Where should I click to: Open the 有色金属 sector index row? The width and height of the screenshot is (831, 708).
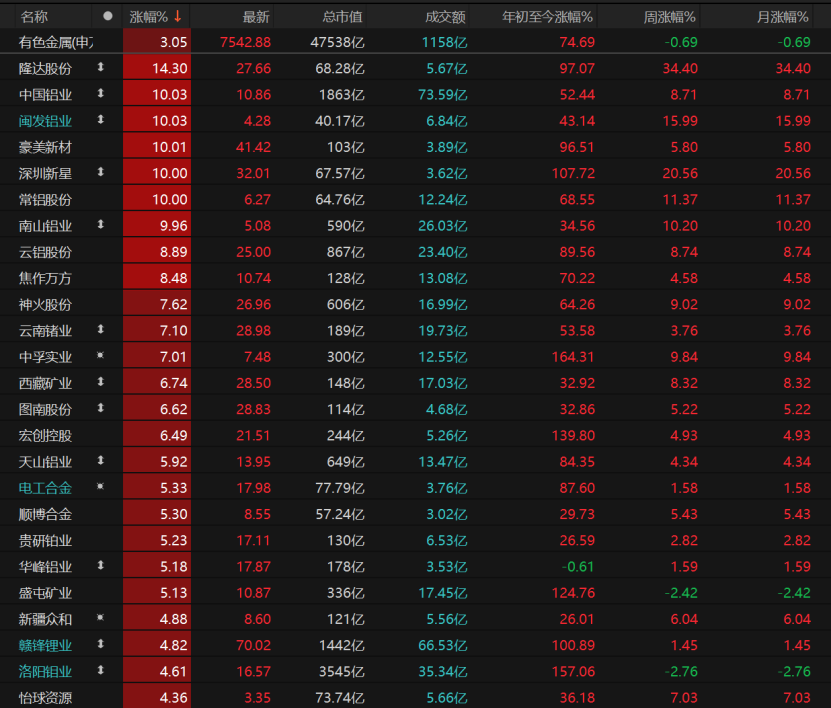55,42
